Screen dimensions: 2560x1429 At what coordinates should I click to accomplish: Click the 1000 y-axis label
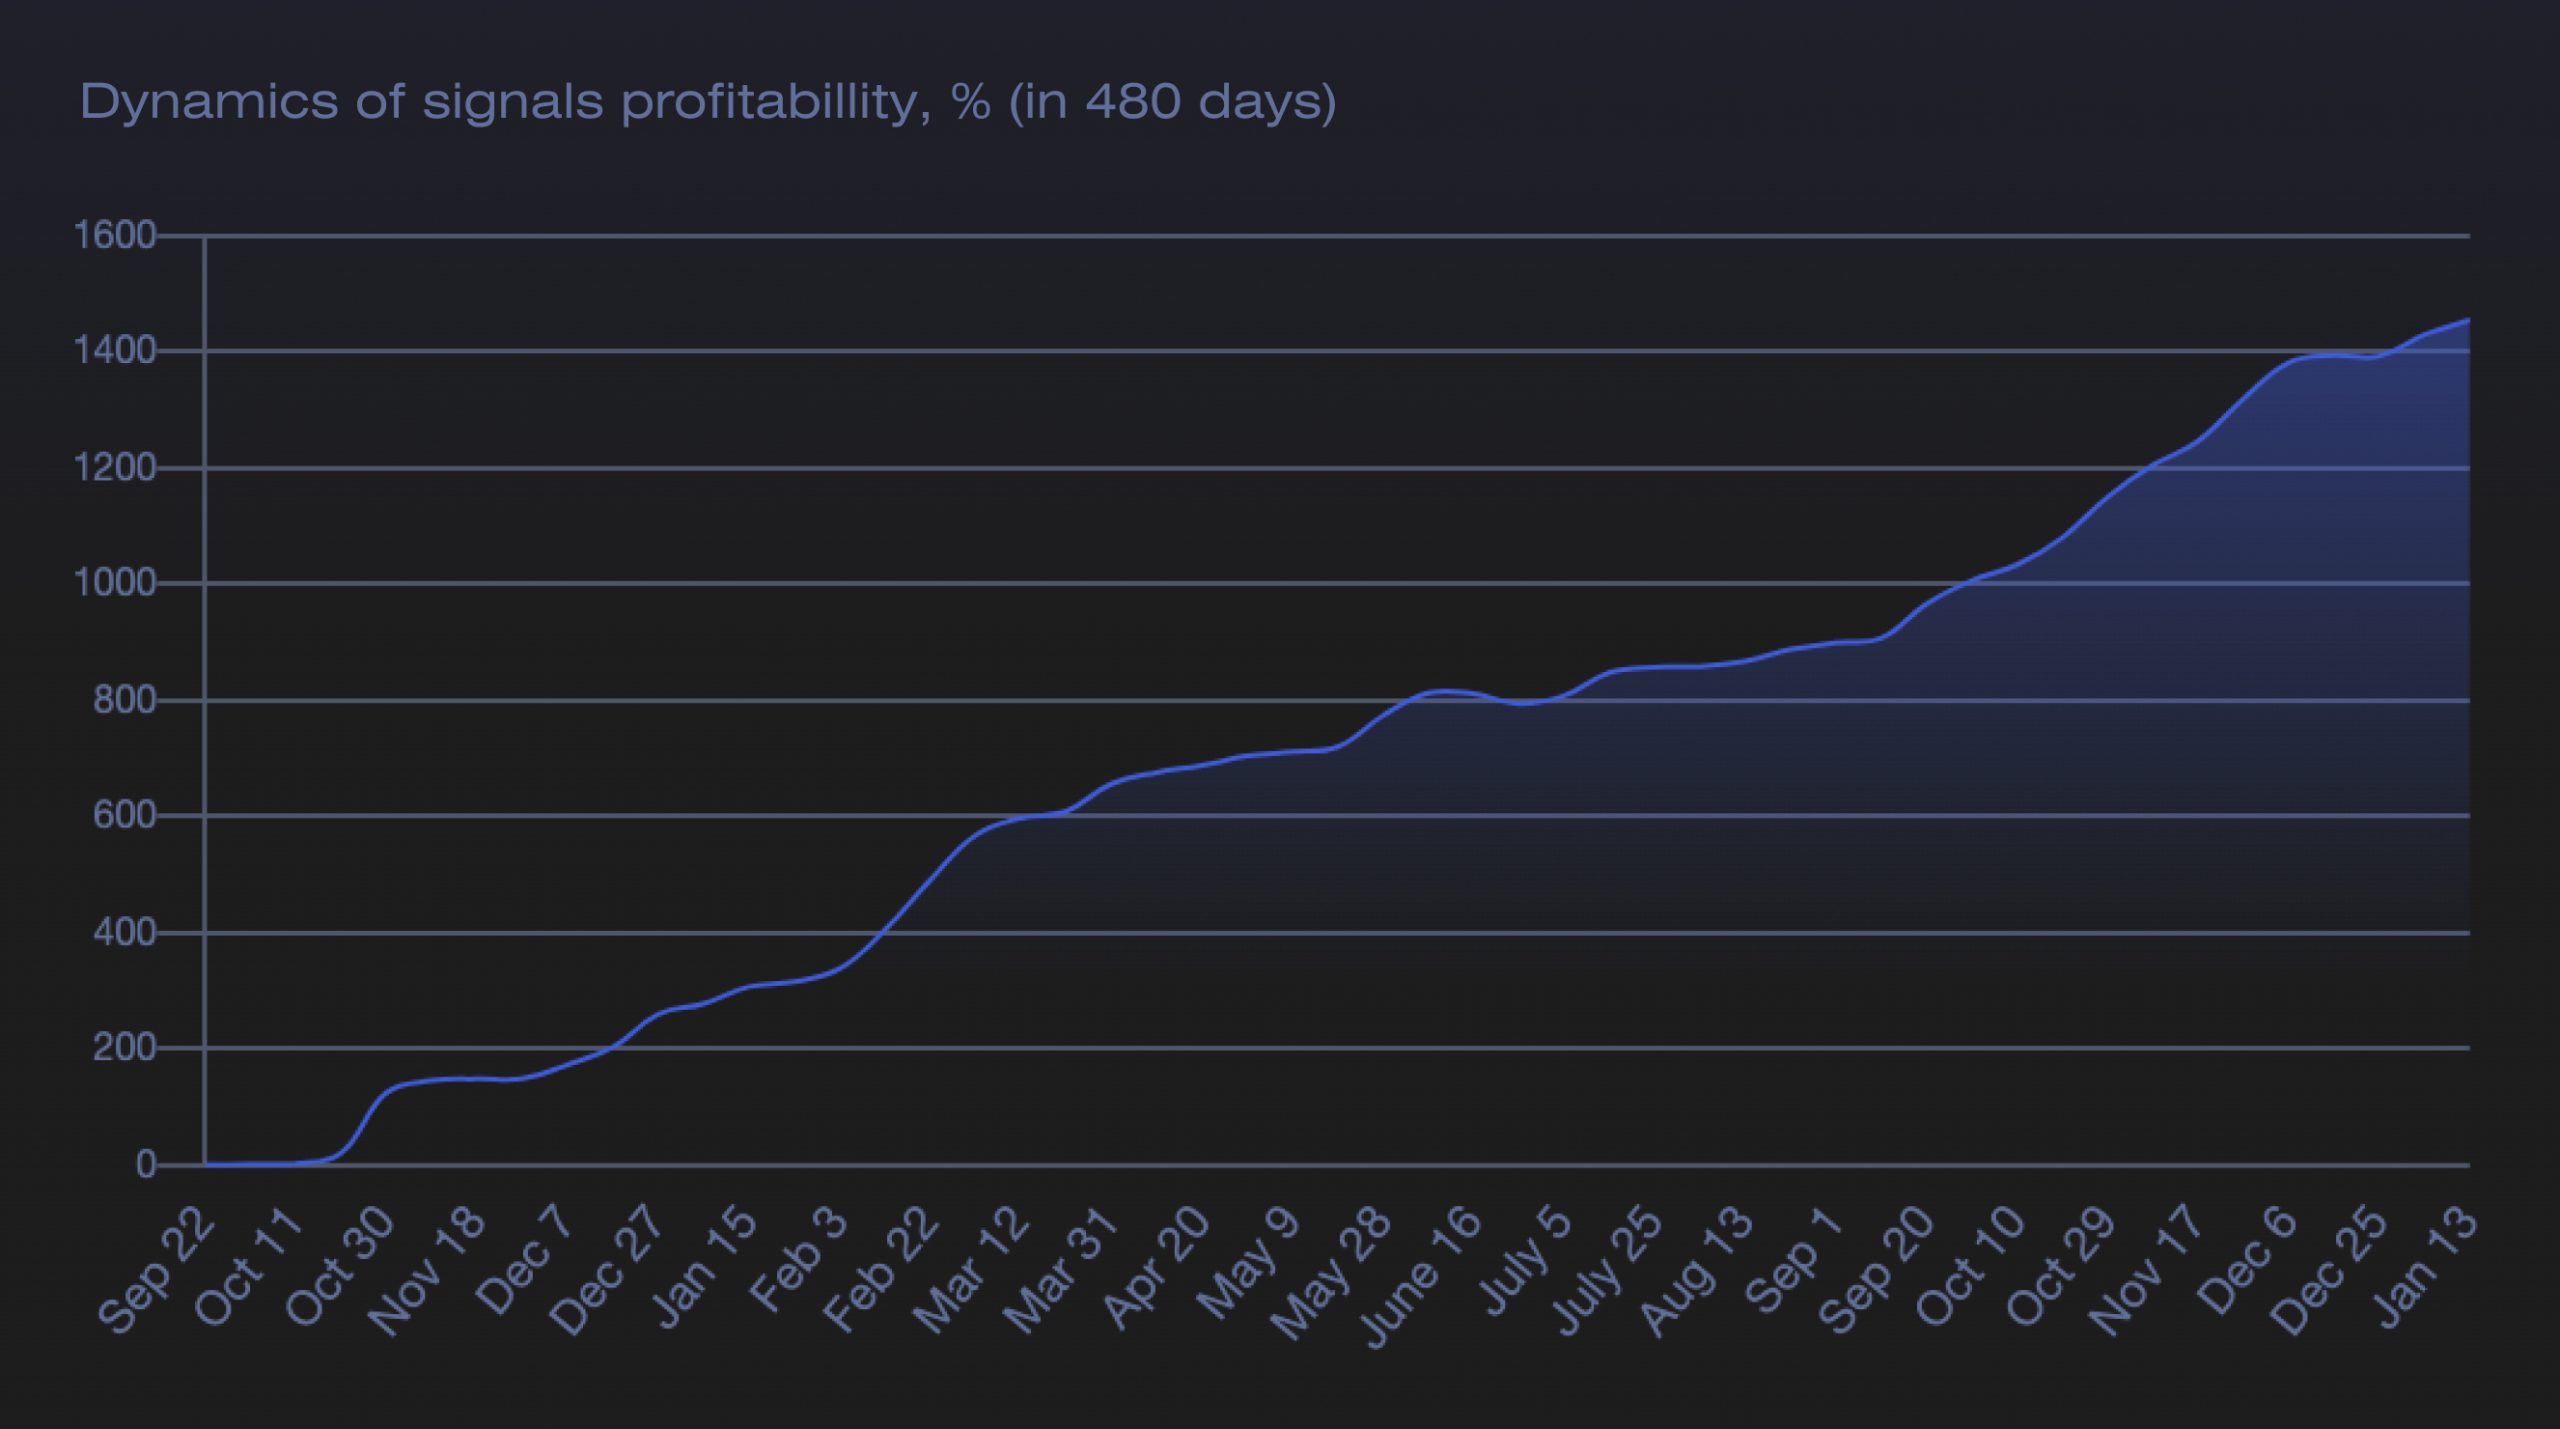coord(115,583)
